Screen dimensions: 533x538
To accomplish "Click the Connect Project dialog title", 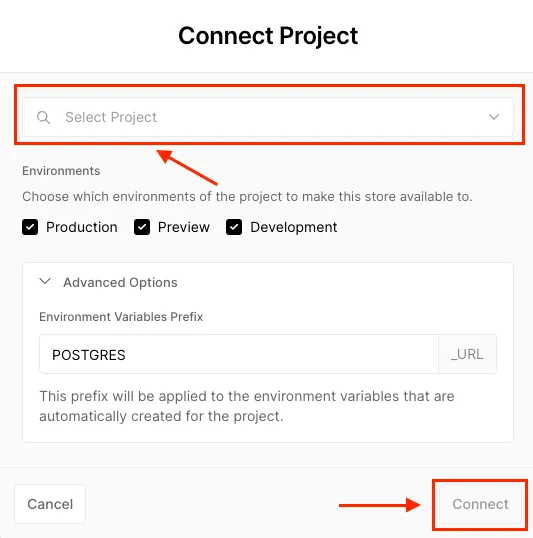I will tap(268, 36).
